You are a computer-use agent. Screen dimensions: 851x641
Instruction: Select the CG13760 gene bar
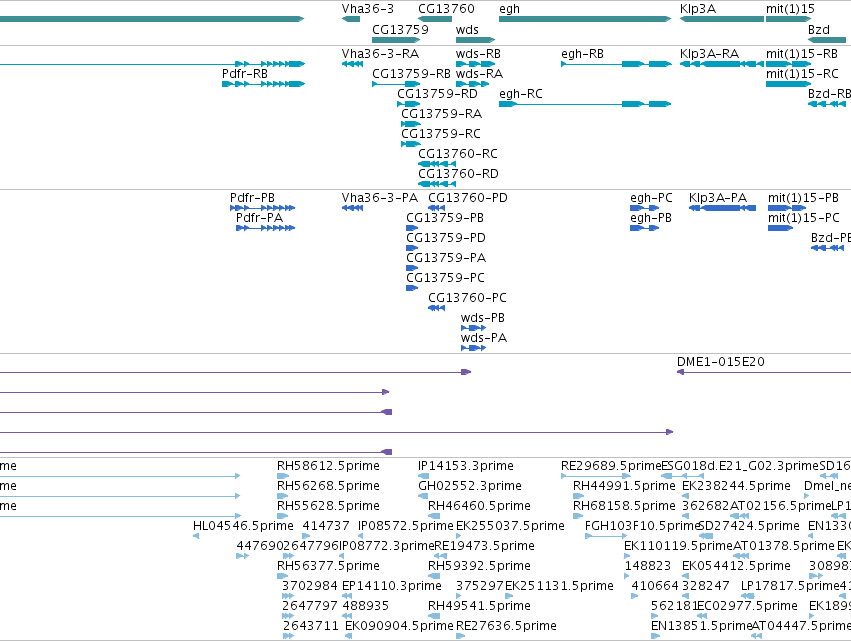(x=435, y=19)
